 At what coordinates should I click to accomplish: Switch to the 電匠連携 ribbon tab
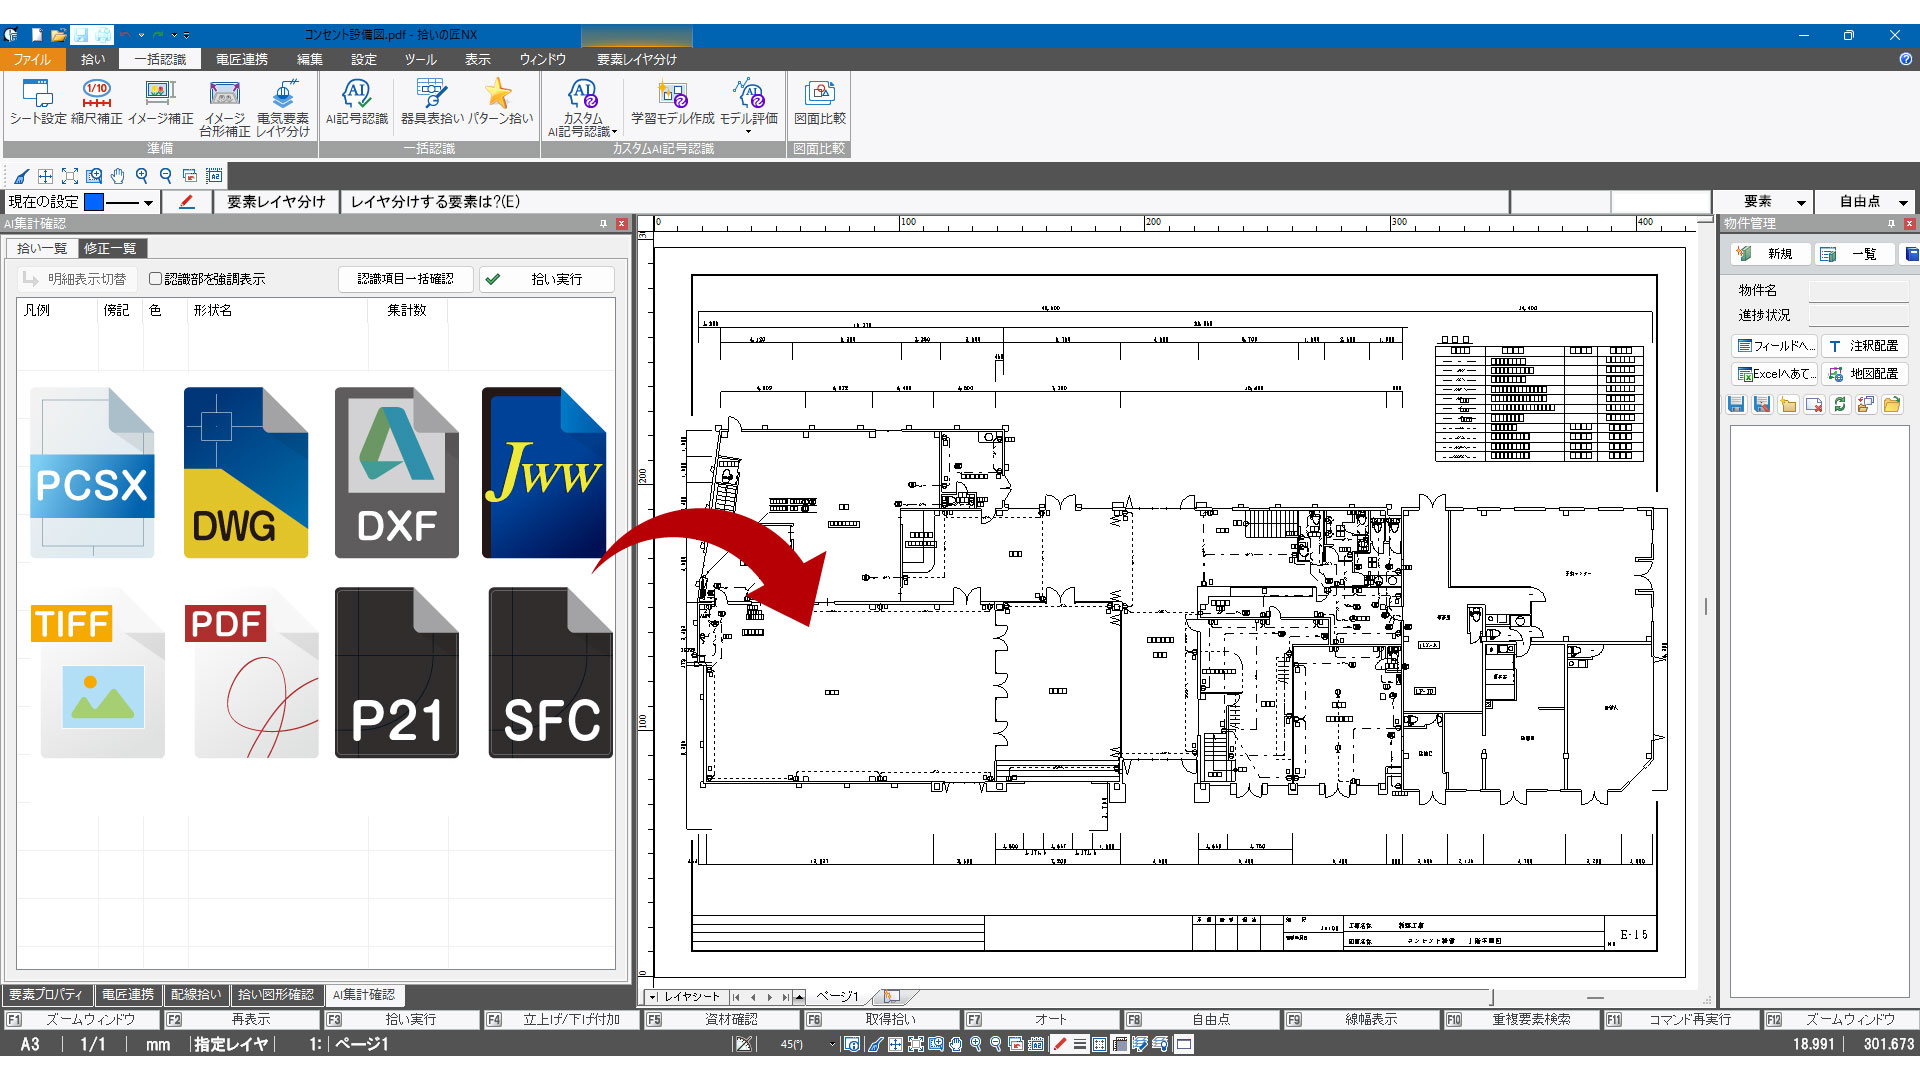241,59
